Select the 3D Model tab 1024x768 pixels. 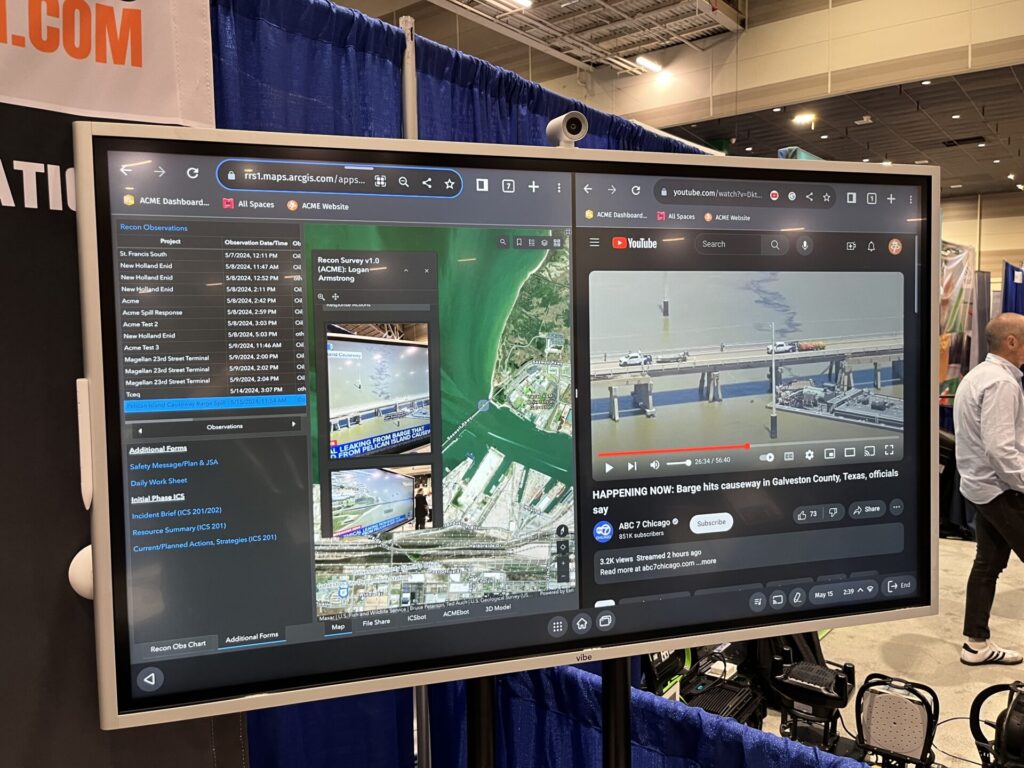[498, 608]
